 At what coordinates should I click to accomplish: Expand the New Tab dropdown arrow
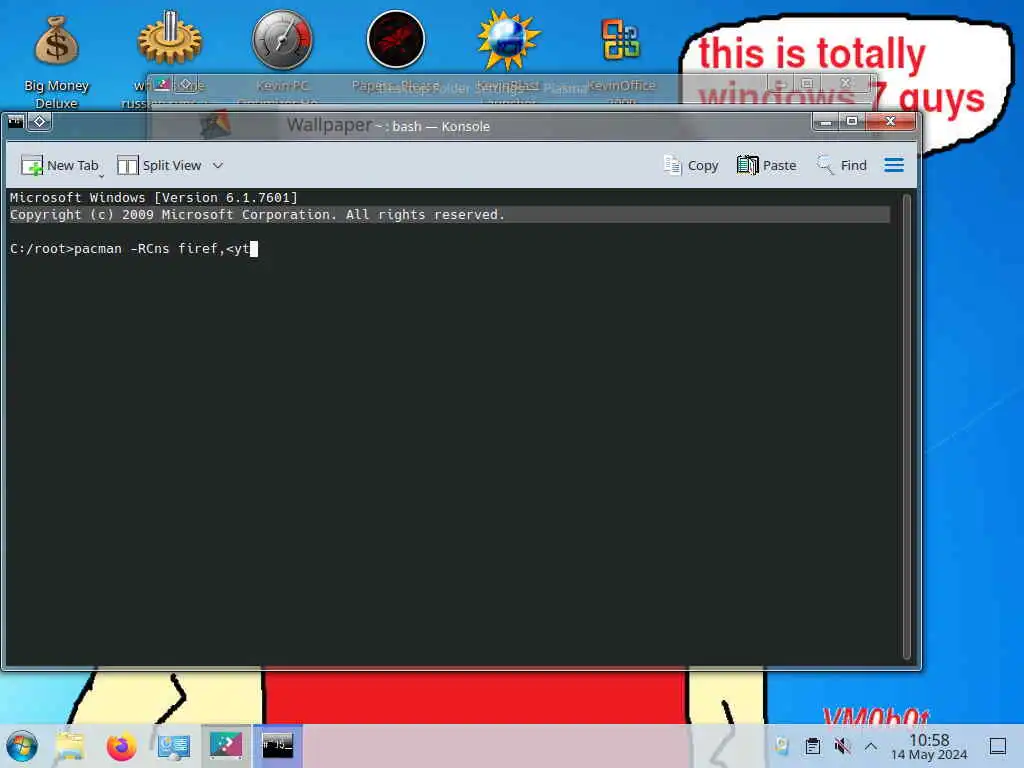coord(101,175)
